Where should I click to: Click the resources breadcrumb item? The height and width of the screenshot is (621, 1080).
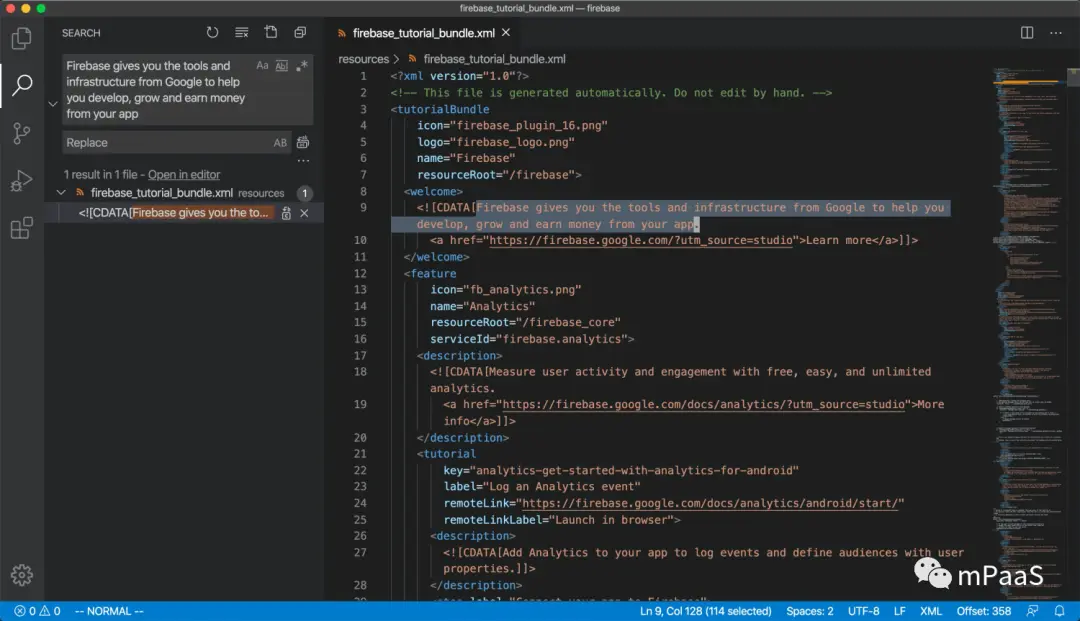click(363, 59)
